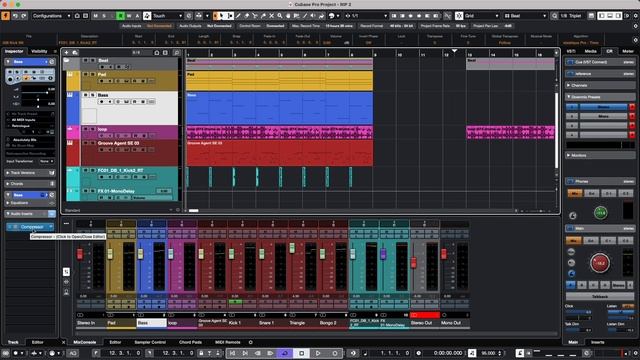Viewport: 640px width, 360px height.
Task: Open the 1/8 Triplet quantize preset dropdown
Action: [571, 16]
